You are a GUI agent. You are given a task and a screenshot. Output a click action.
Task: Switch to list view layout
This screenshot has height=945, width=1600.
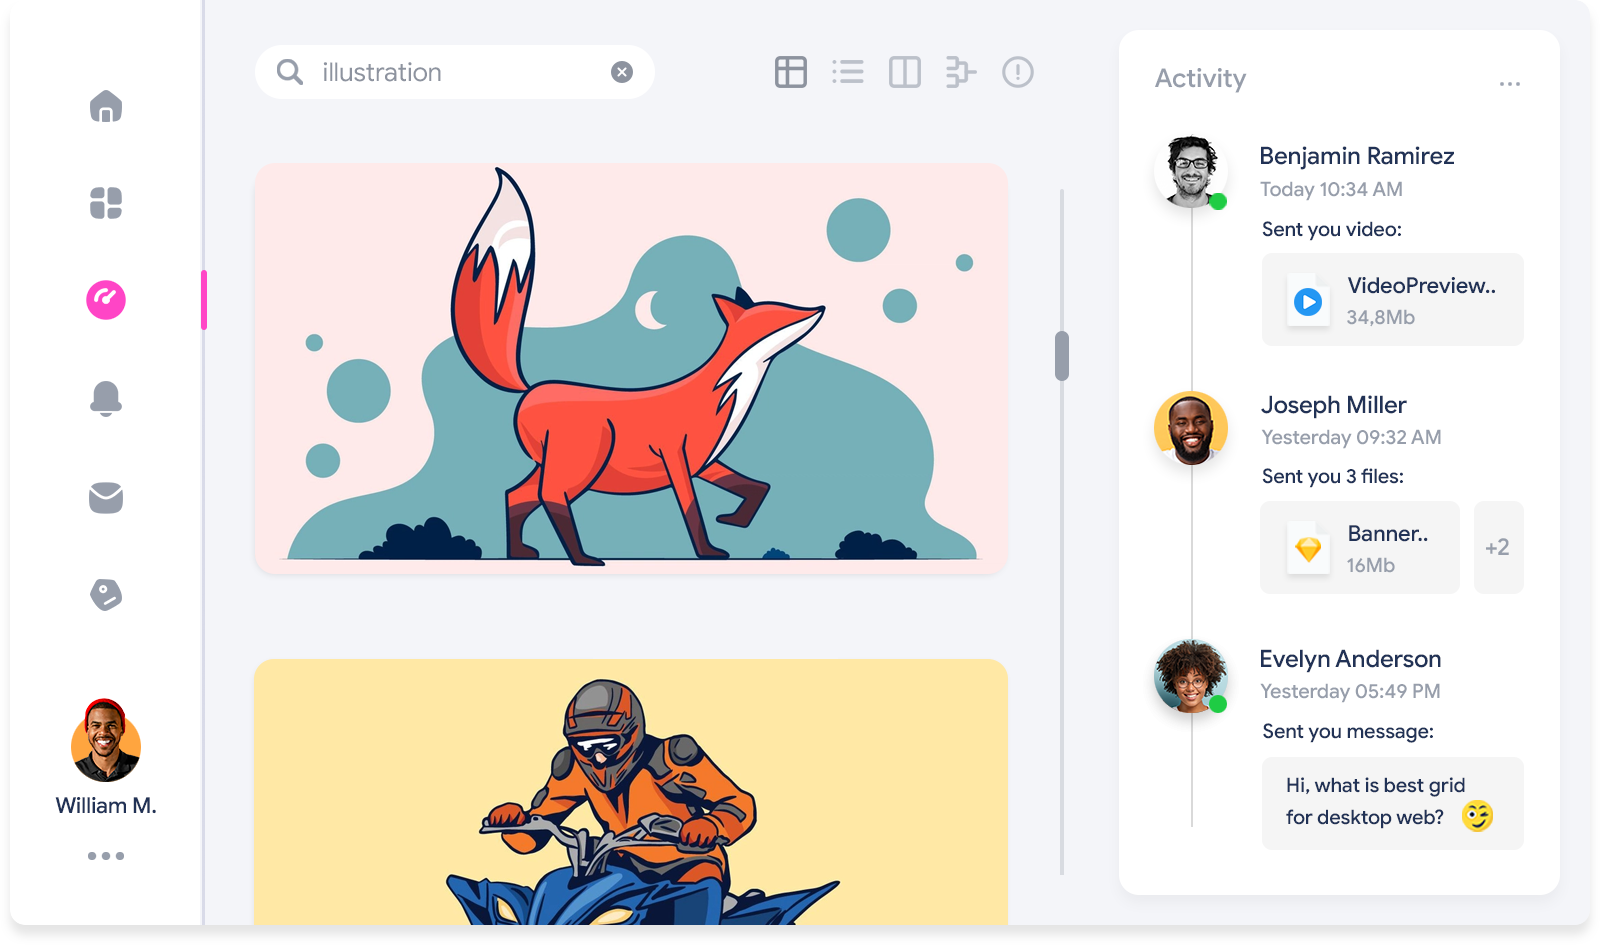click(848, 72)
